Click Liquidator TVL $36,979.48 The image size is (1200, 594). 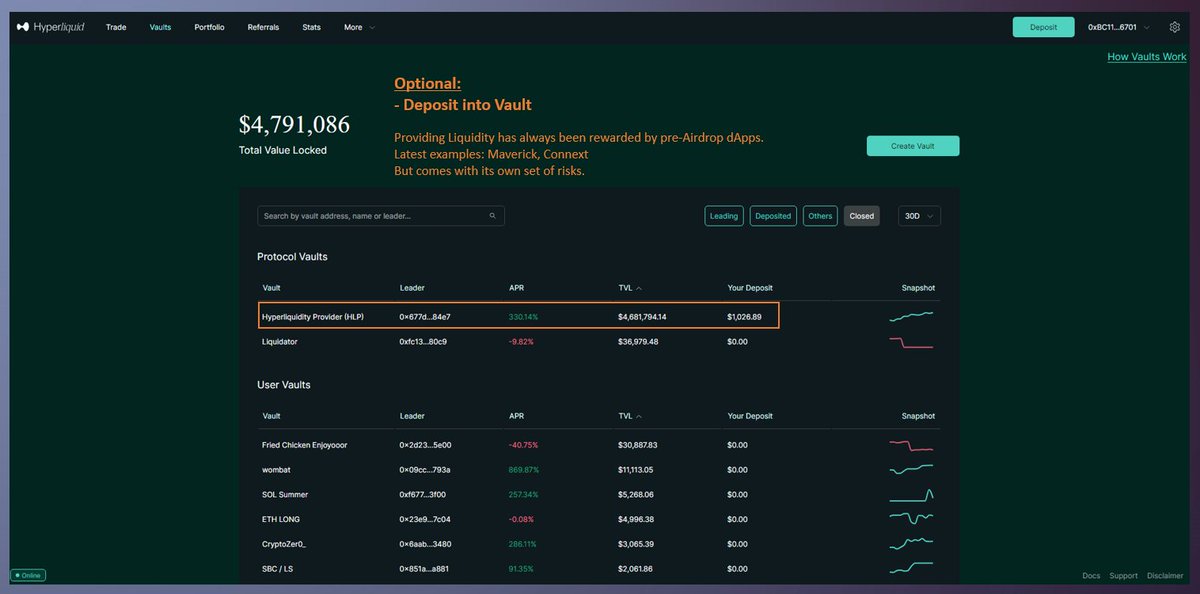[x=638, y=342]
